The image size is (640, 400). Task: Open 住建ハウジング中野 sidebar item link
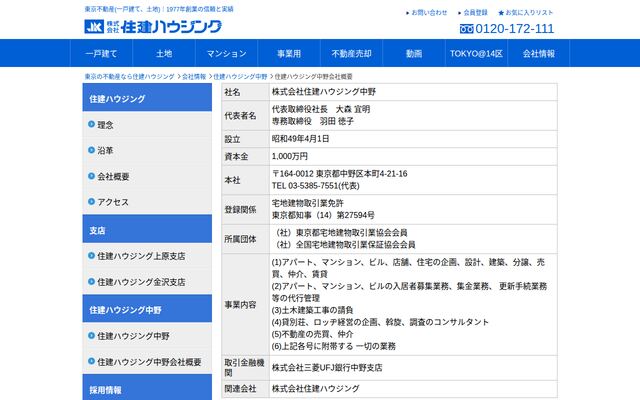(133, 336)
